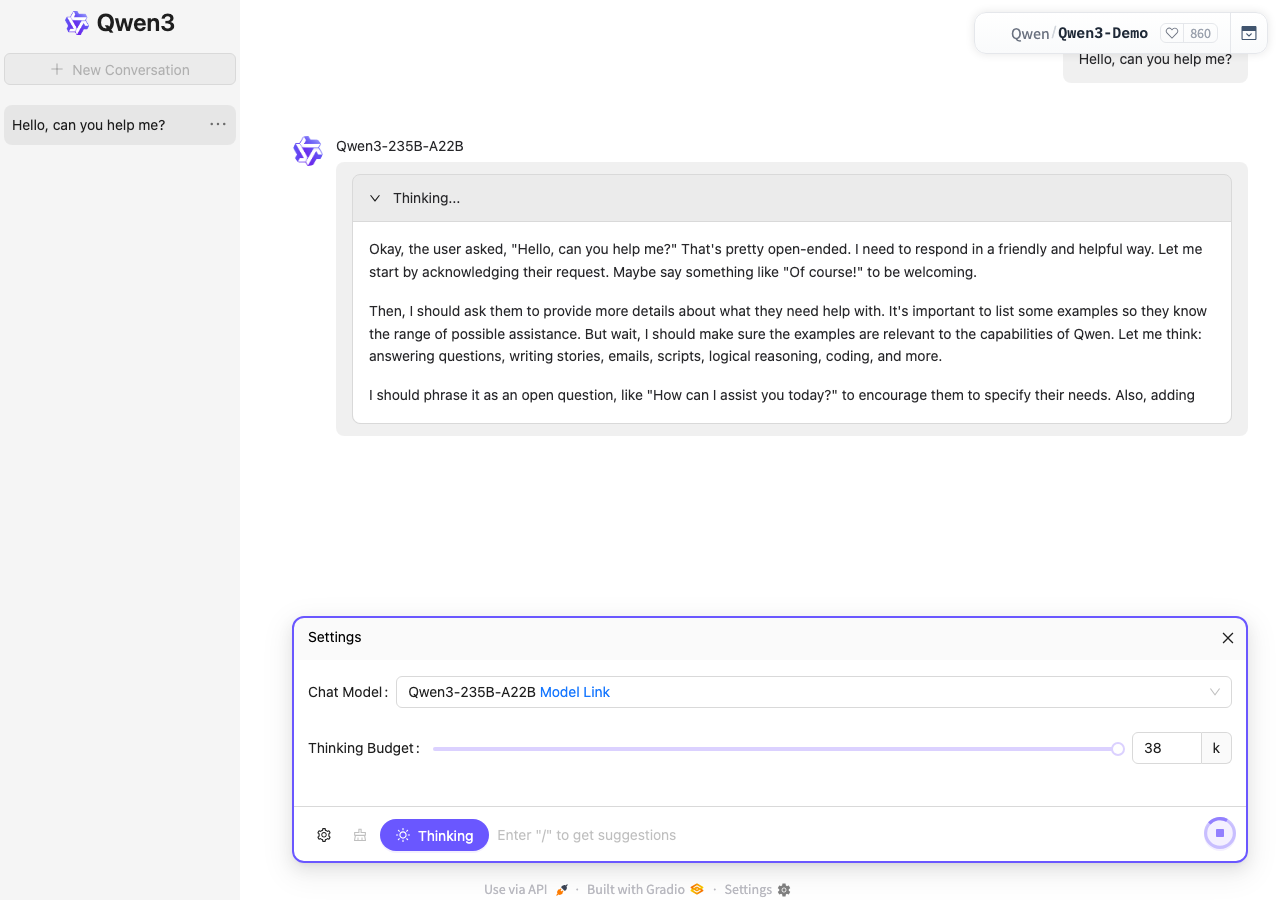Viewport: 1280px width, 900px height.
Task: Click the Qwen3-235B-A22B assistant avatar
Action: [x=308, y=151]
